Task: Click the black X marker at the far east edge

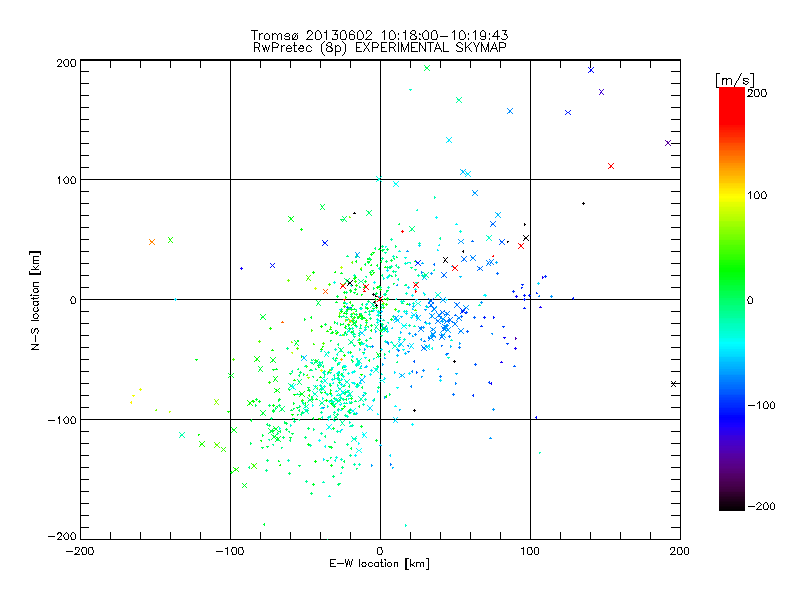Action: pos(673,384)
